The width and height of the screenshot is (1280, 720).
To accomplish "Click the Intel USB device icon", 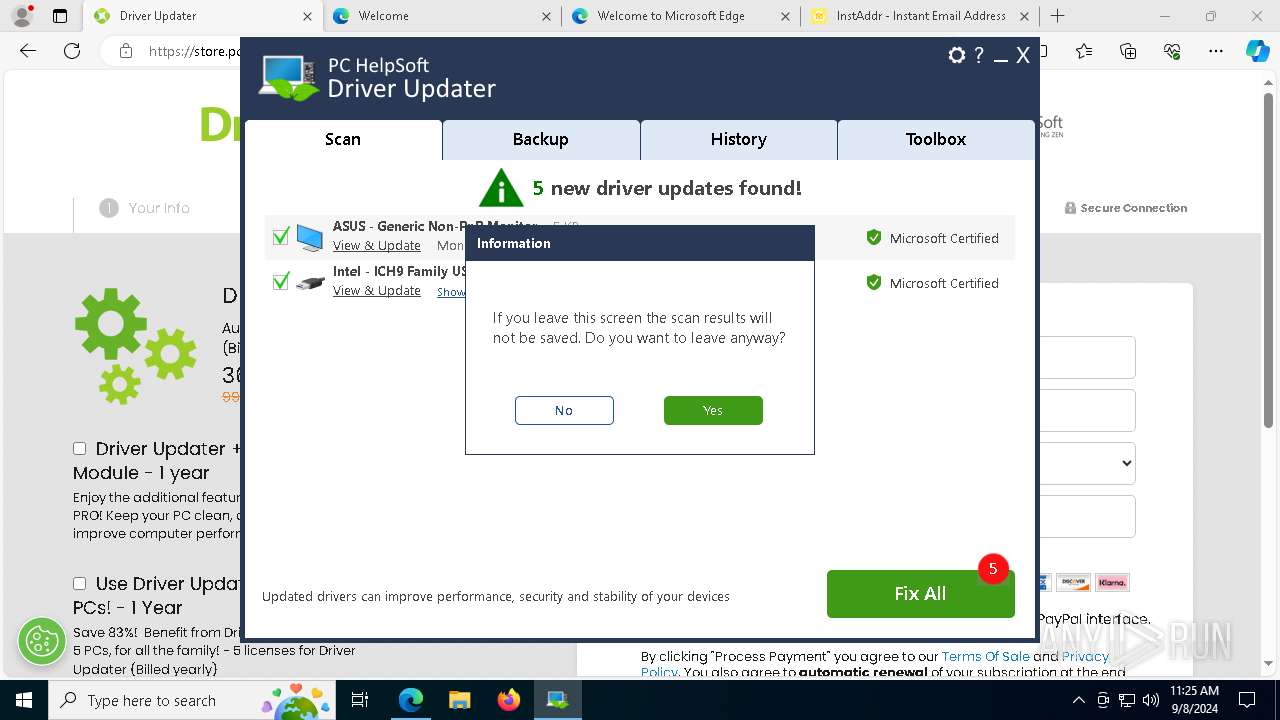I will click(x=310, y=283).
